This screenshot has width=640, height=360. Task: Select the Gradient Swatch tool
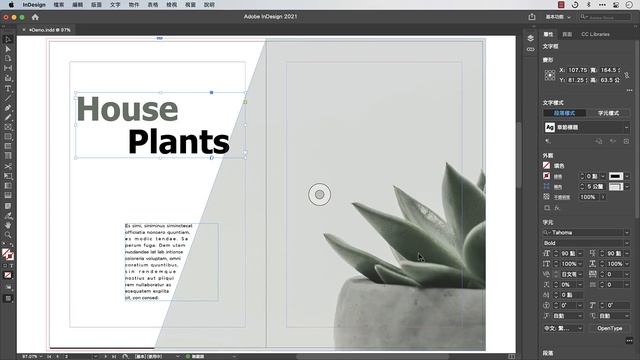(x=8, y=186)
